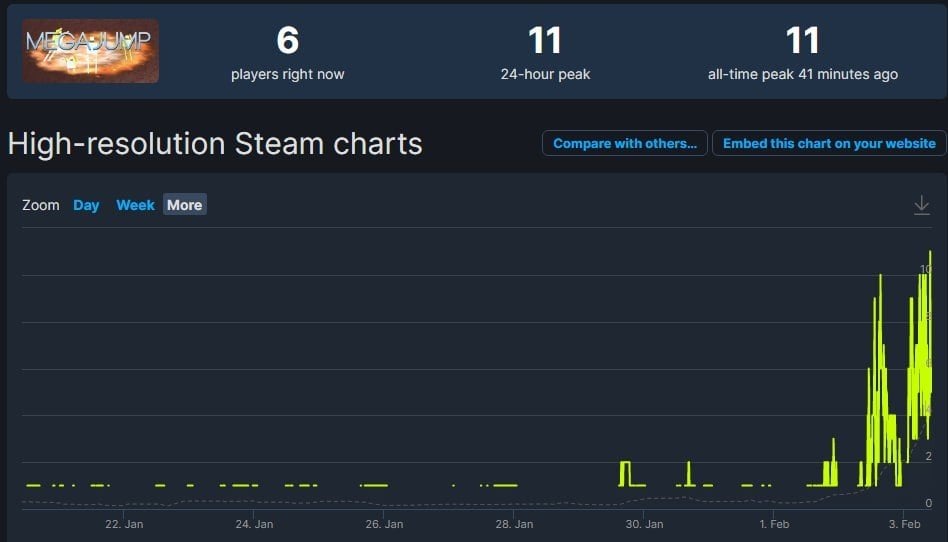
Task: Open the MEGAJUMP game thumbnail
Action: click(x=91, y=51)
